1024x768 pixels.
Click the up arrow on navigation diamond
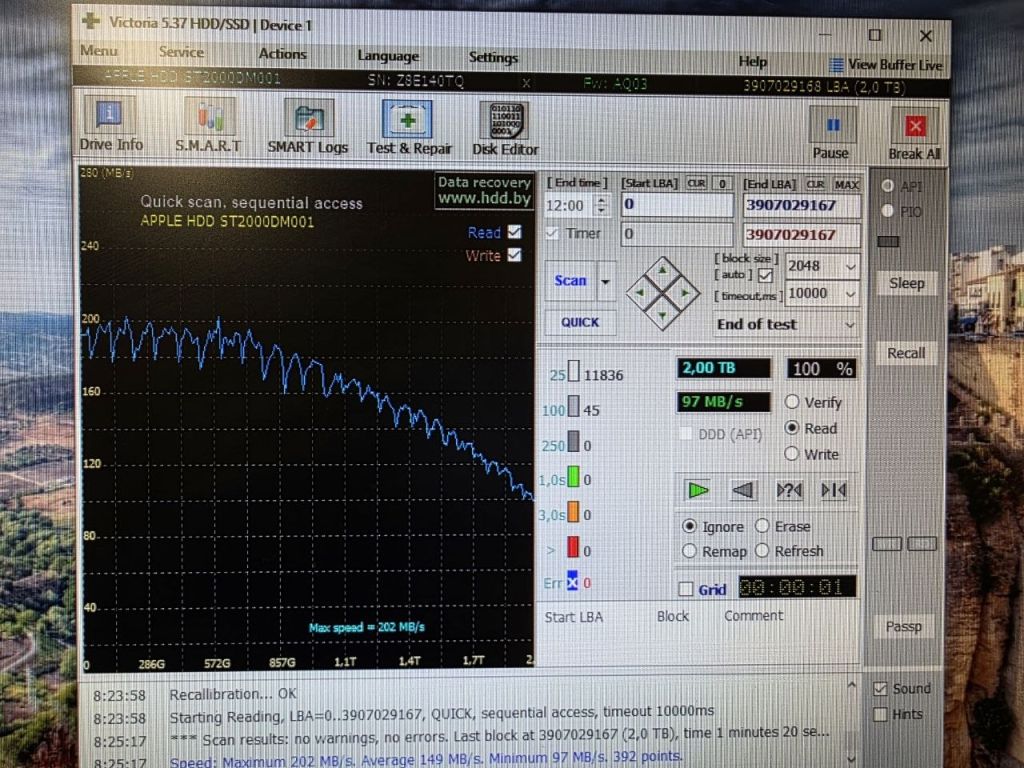pos(663,268)
